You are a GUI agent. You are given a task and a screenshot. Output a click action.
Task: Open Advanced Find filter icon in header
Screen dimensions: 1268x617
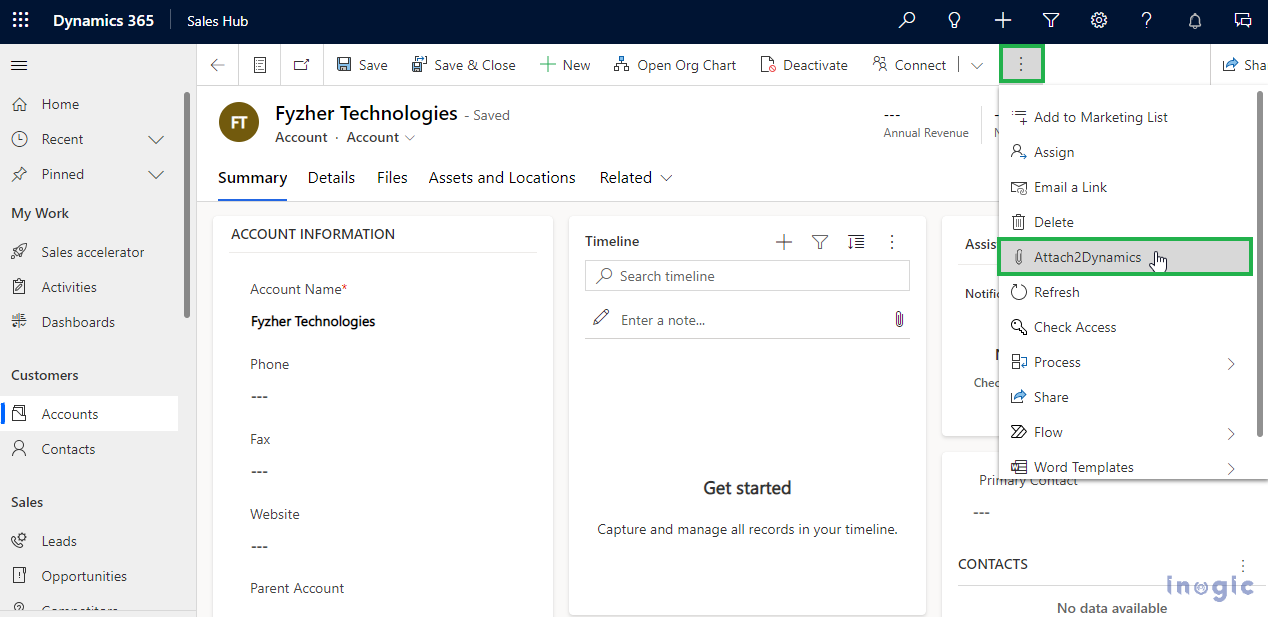[x=1051, y=20]
